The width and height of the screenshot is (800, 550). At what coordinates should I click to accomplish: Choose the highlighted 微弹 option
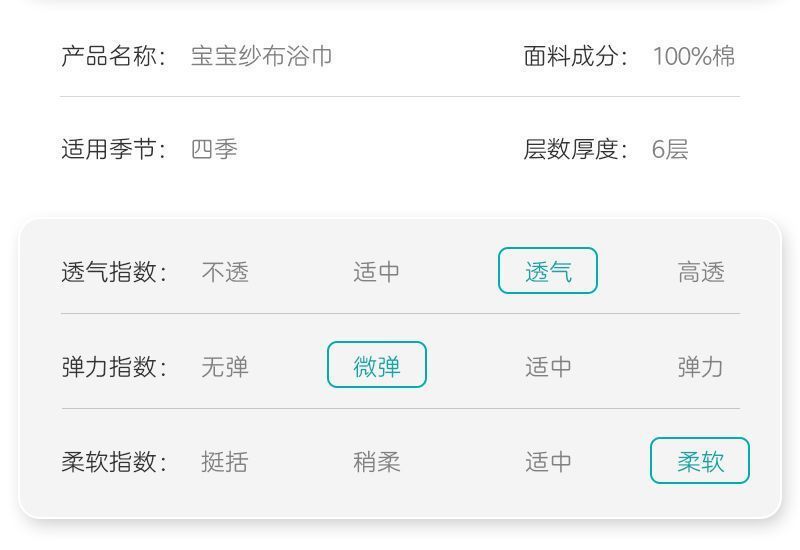point(377,365)
